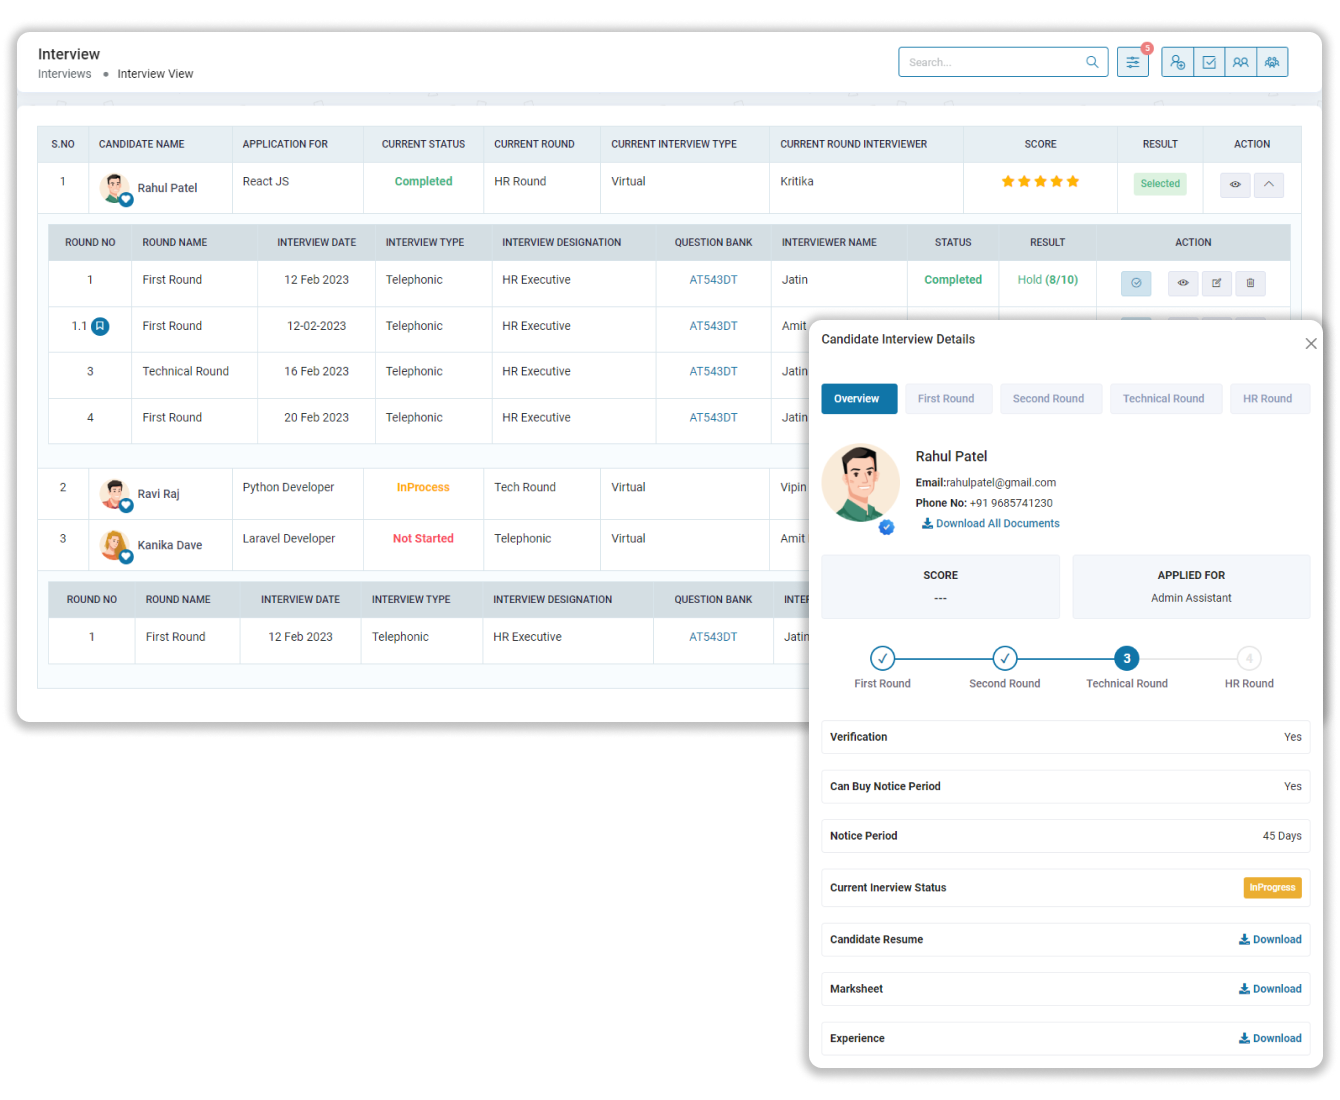Click the magnifier icon in search box
The image size is (1340, 1100).
[1092, 62]
